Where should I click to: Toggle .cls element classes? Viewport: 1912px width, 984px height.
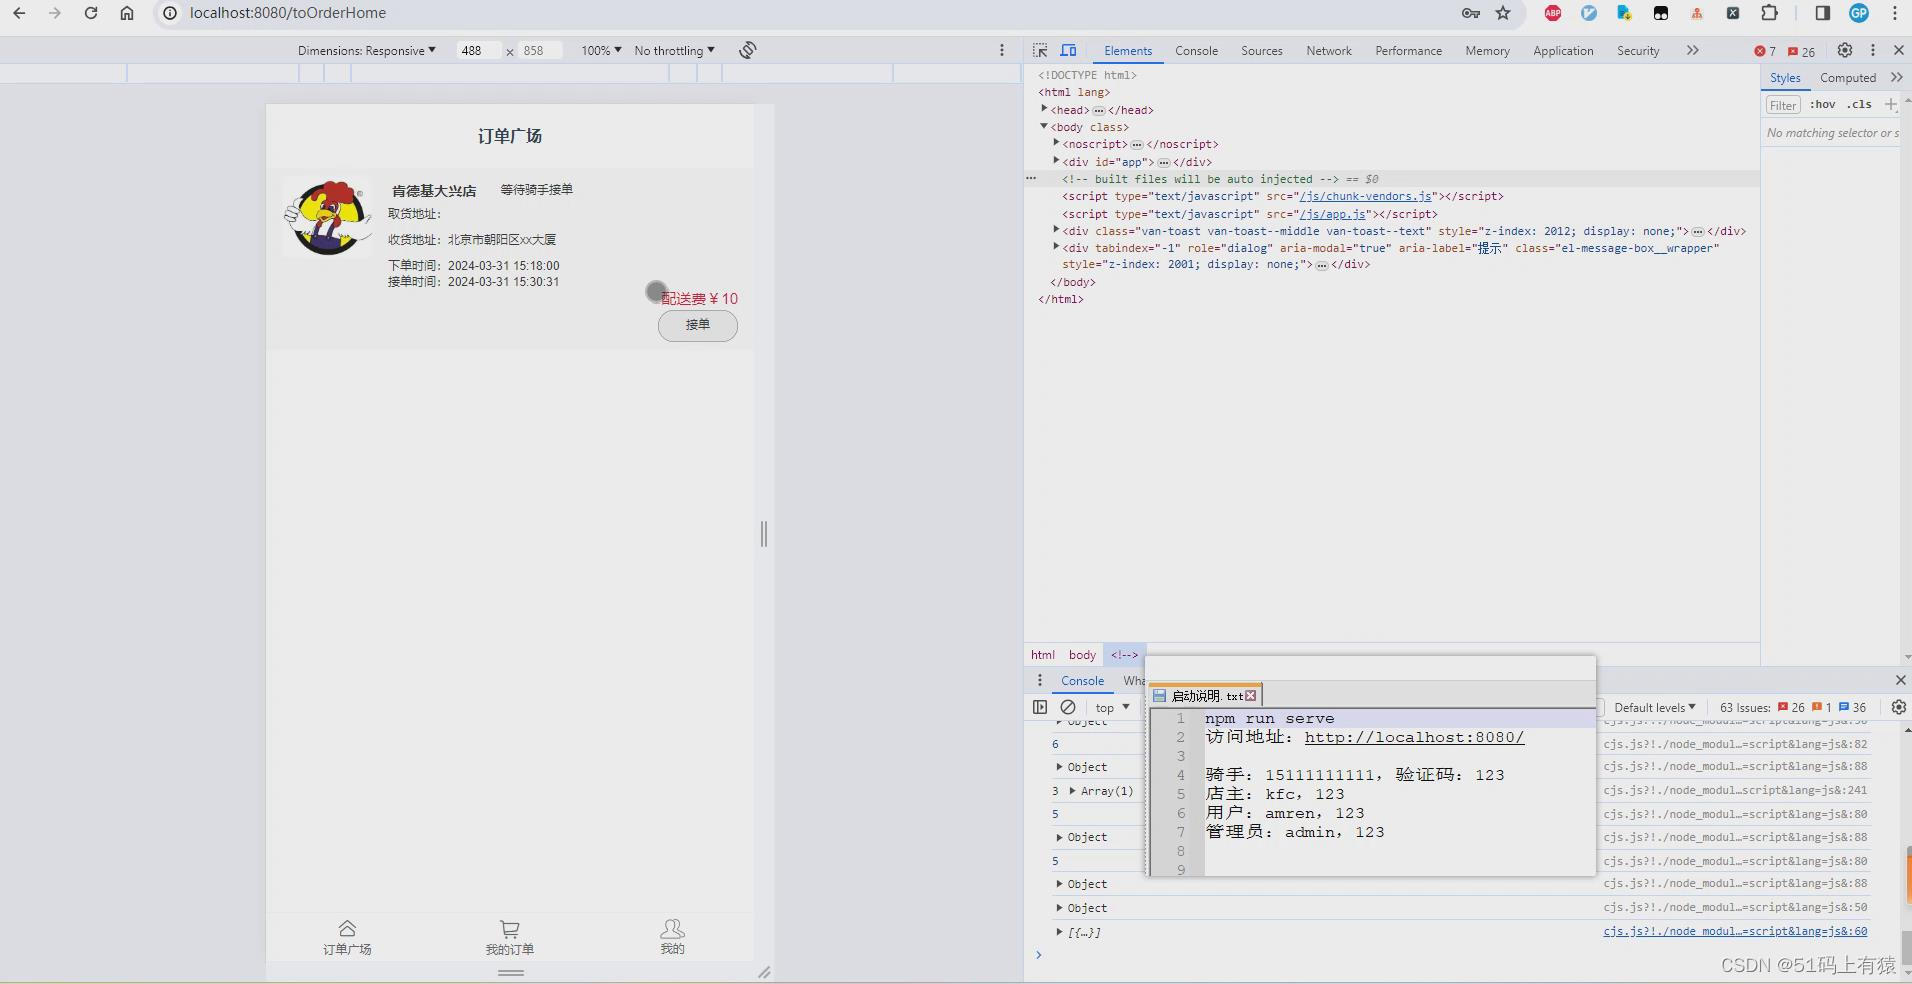[x=1859, y=104]
